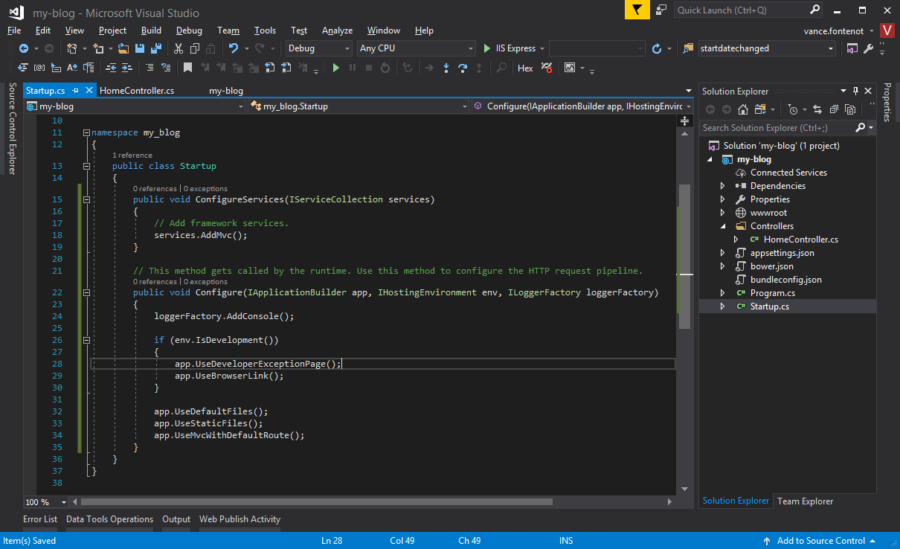
Task: Click the Pending Changes Filter clock icon
Action: click(793, 110)
